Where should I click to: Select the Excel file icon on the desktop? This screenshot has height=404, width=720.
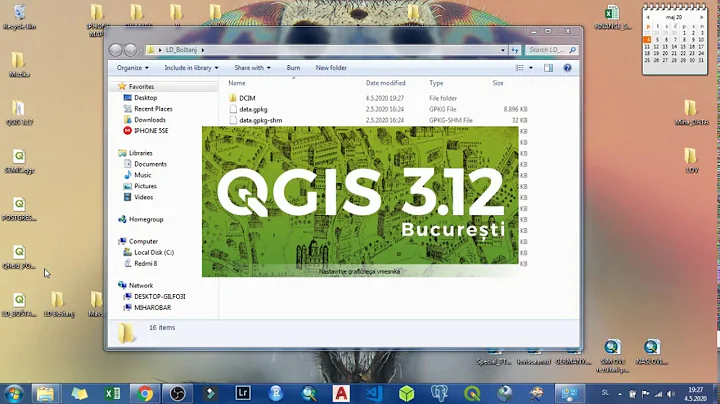click(612, 17)
